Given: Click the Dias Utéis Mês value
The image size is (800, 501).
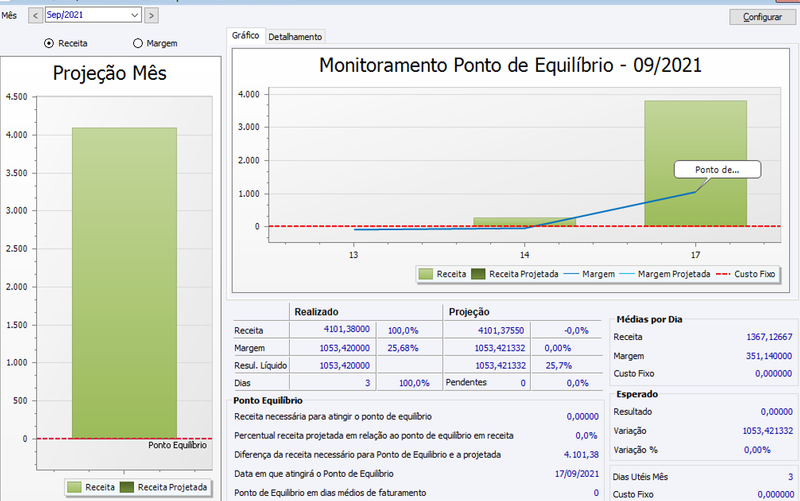Looking at the screenshot, I should coord(790,477).
